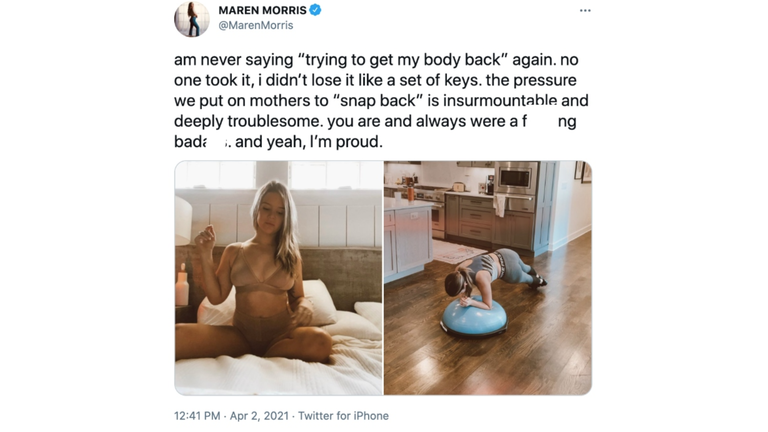Open Maren Morris profile avatar
Screen dimensions: 768x432
click(x=192, y=19)
